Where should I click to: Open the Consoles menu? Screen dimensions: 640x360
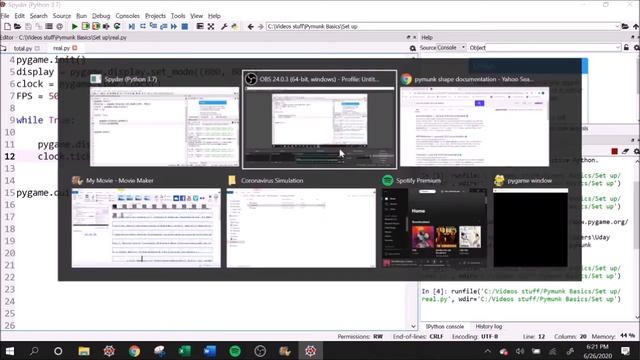127,16
